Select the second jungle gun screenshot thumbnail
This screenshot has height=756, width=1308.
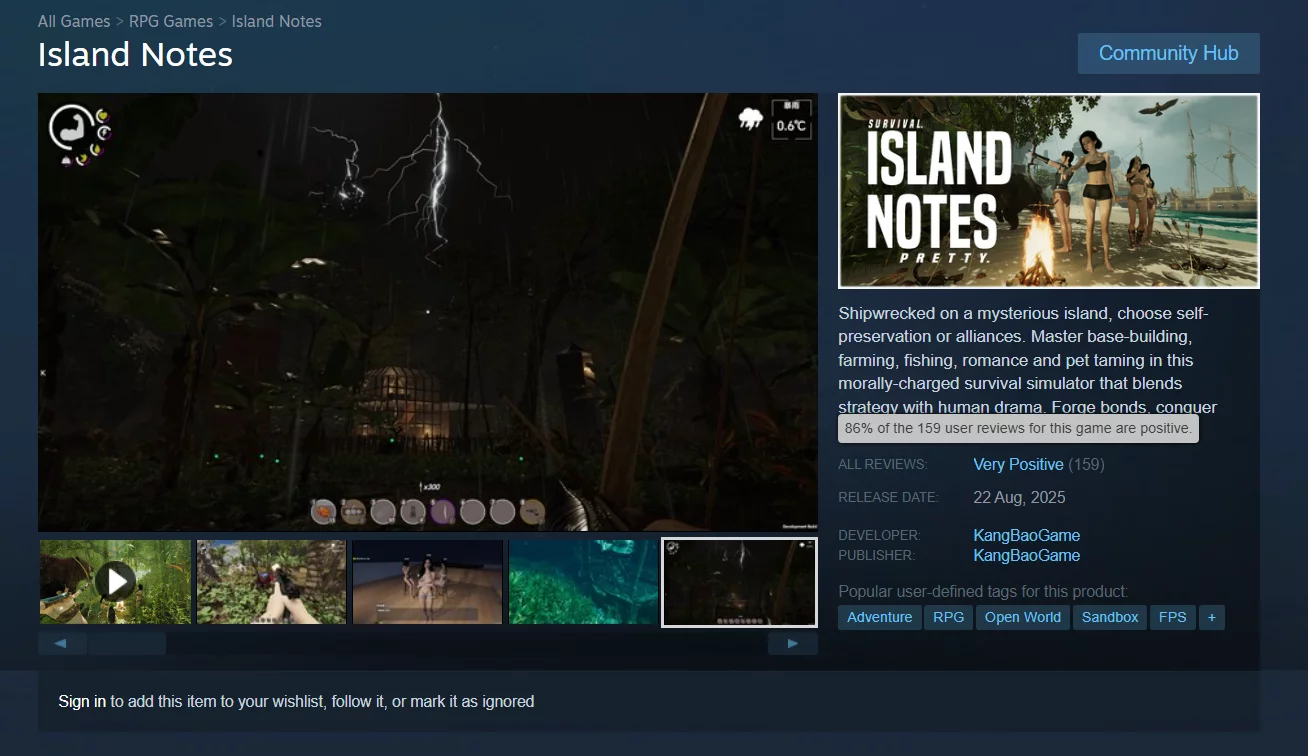pos(271,581)
